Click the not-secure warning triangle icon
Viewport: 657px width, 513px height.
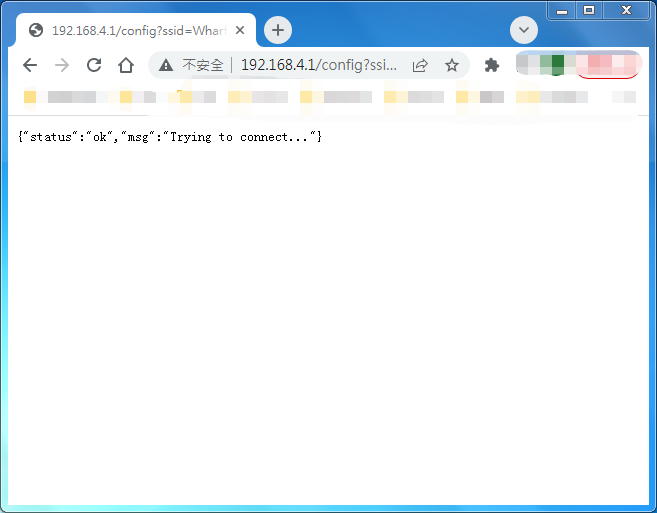pos(166,65)
